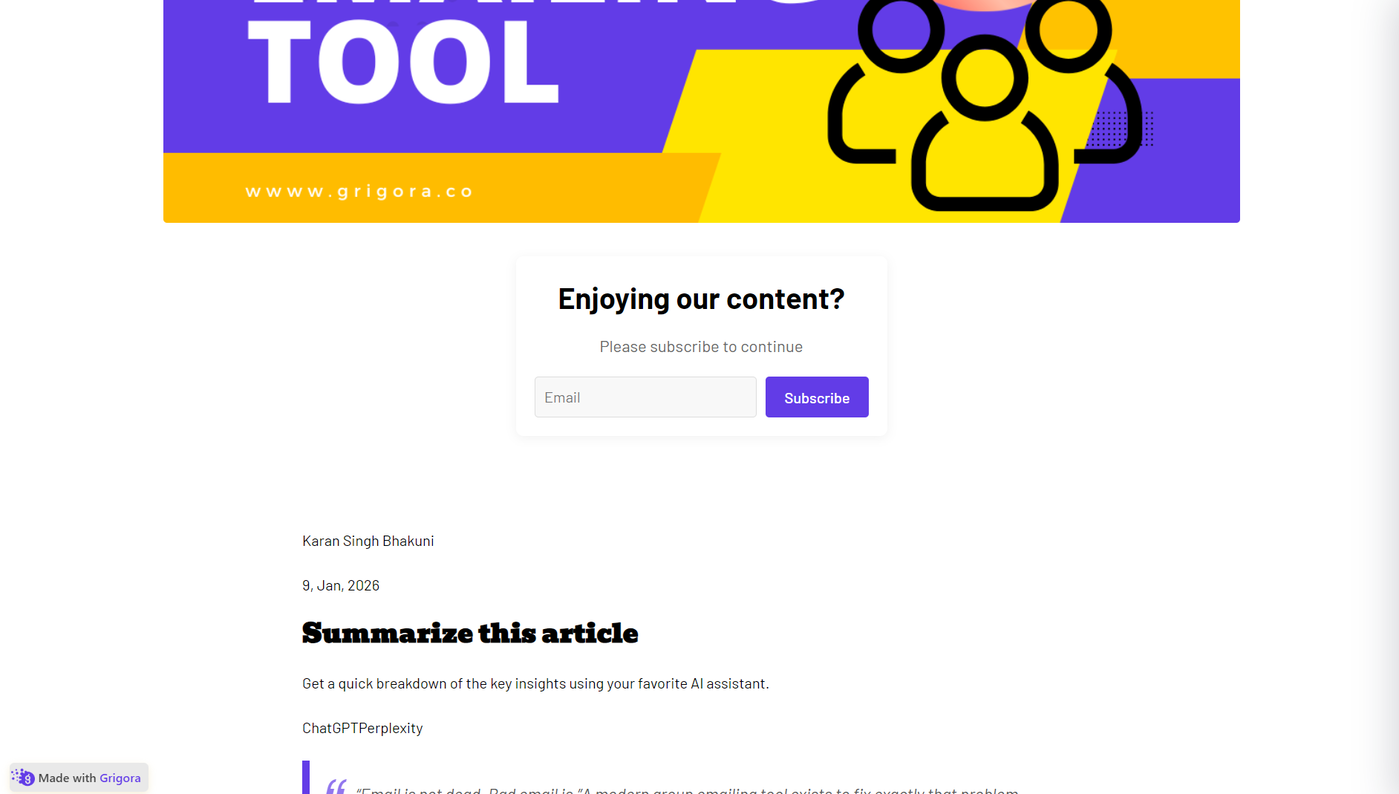Click the Made with badge text
This screenshot has height=794, width=1399.
67,778
